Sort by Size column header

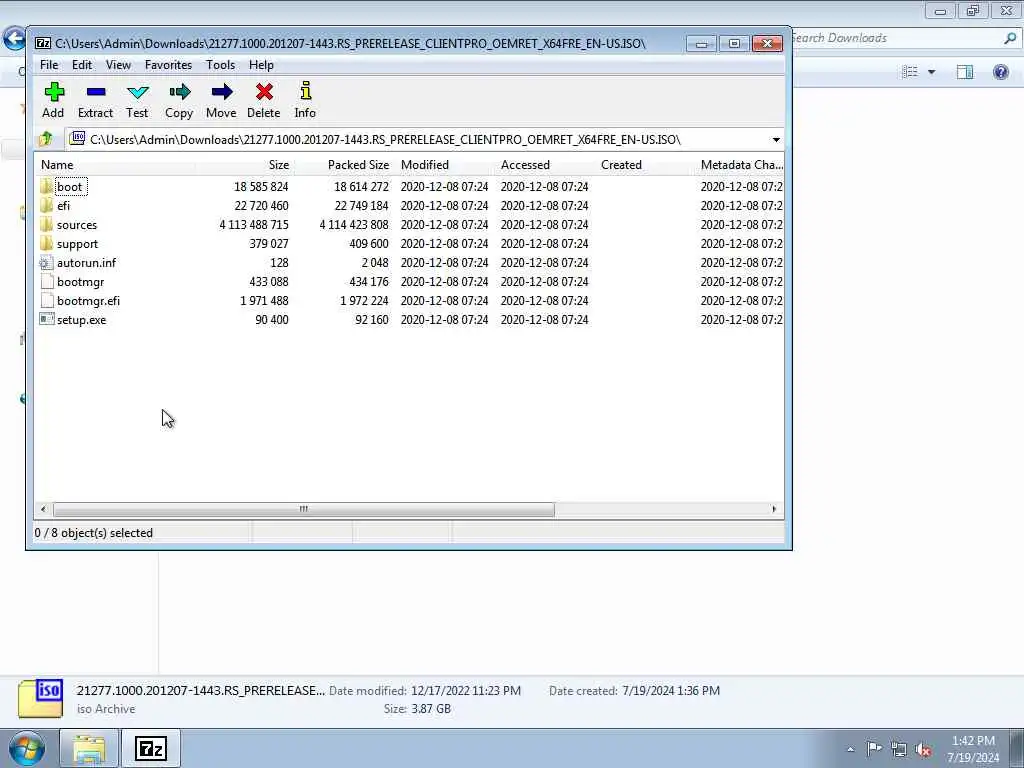coord(244,165)
